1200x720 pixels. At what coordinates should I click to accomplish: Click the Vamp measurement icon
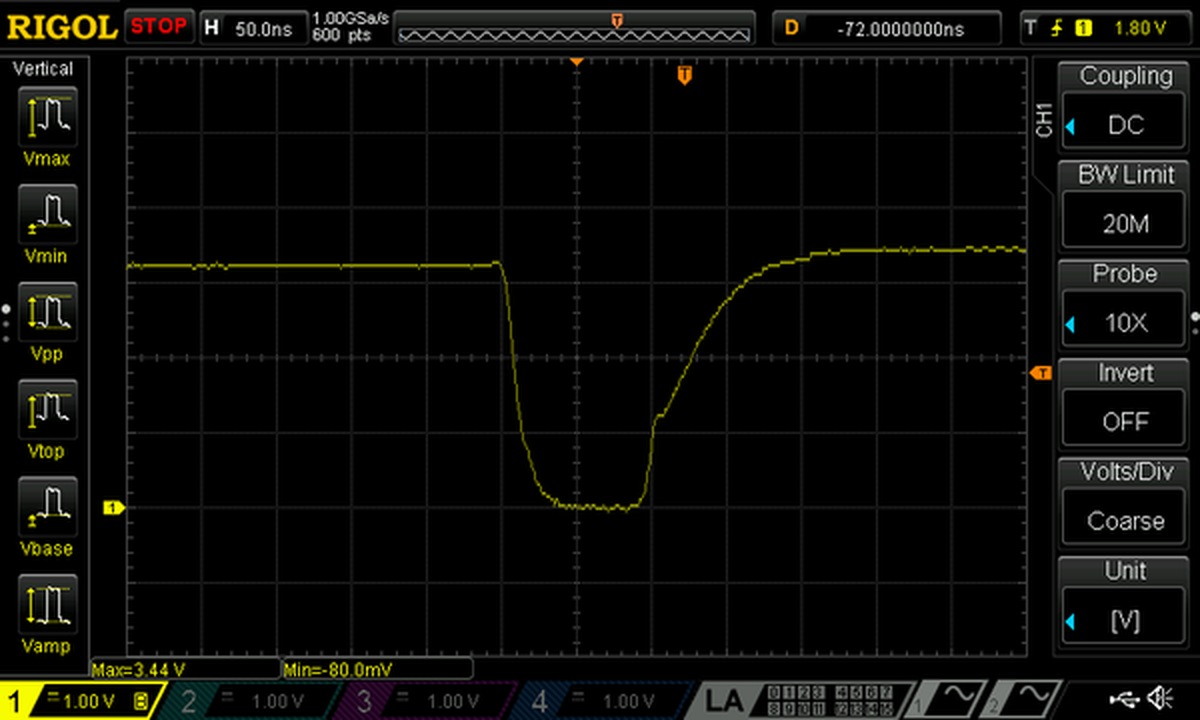(47, 604)
